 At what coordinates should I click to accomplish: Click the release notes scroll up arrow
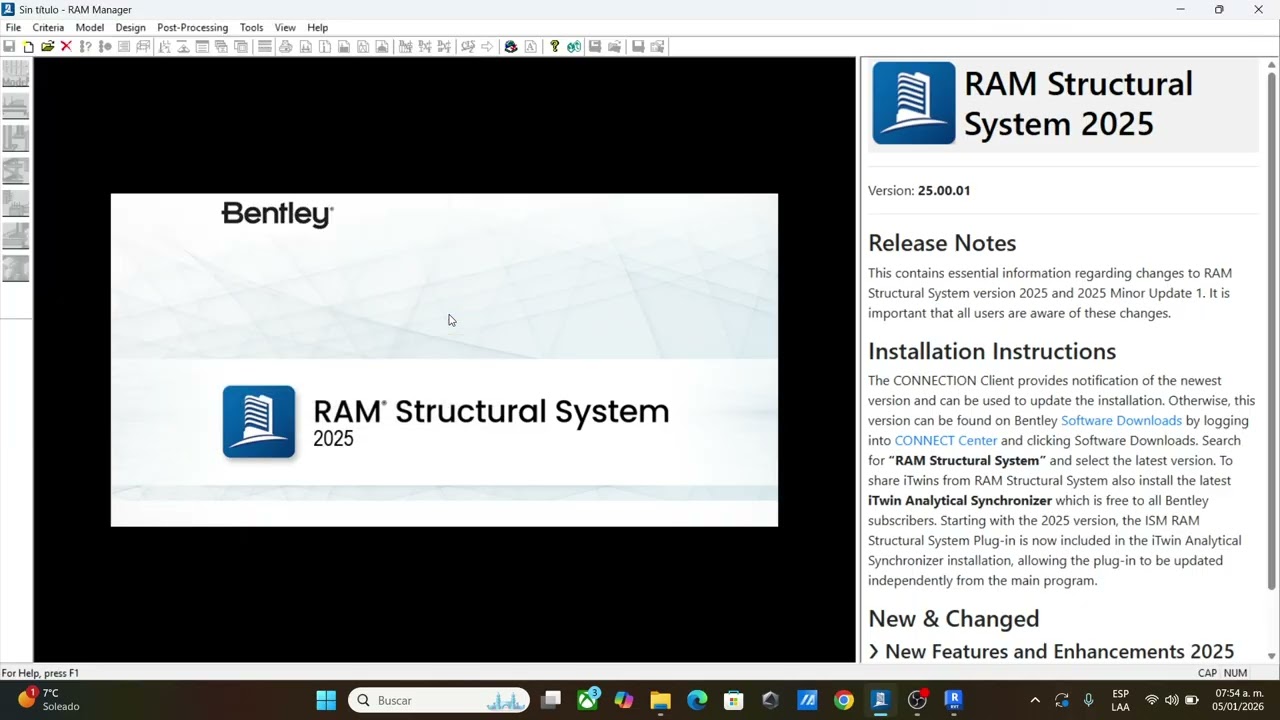tap(1272, 65)
